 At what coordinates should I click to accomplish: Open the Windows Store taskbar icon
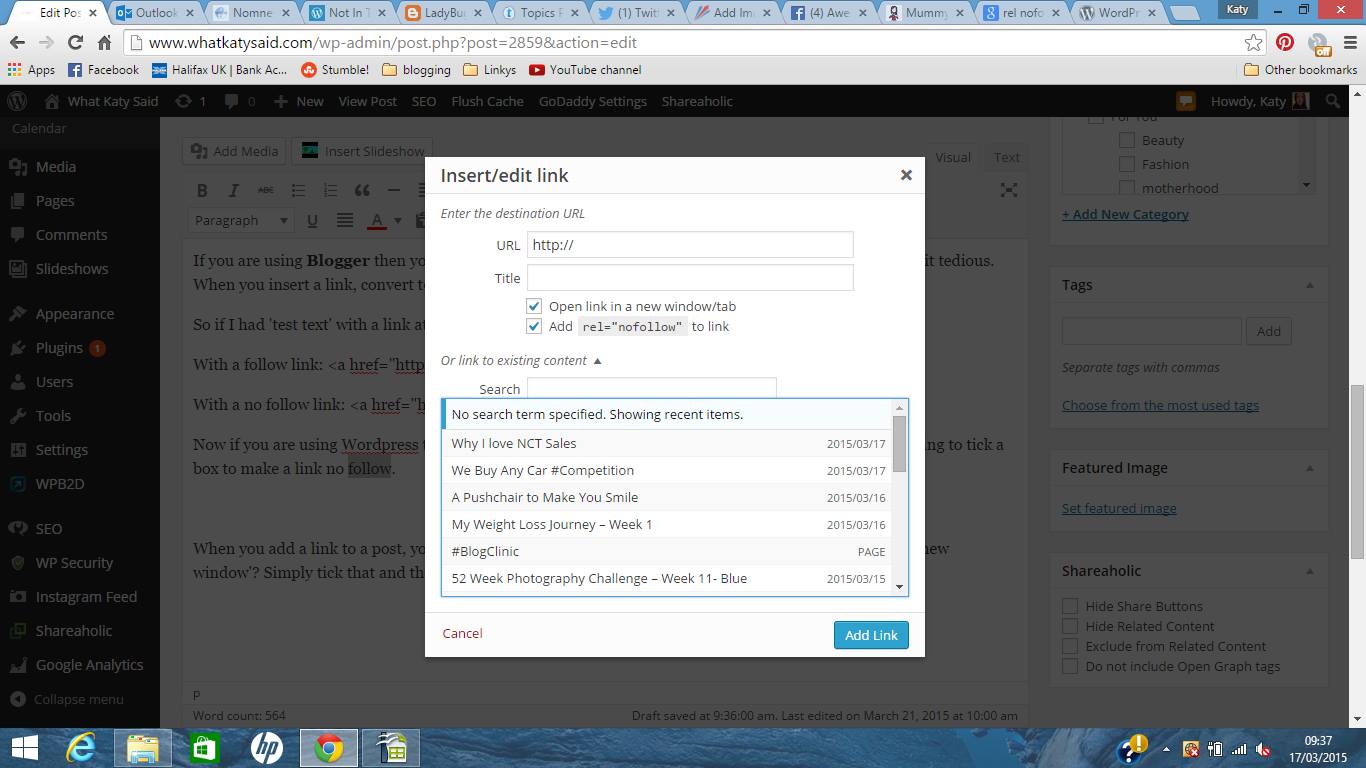pos(204,748)
